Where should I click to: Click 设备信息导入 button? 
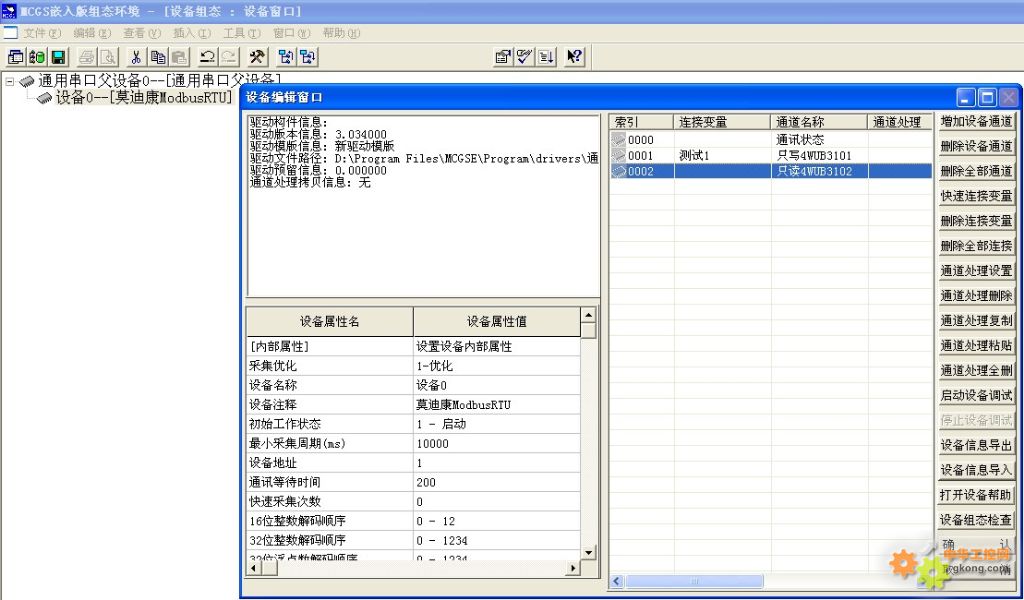pyautogui.click(x=976, y=470)
